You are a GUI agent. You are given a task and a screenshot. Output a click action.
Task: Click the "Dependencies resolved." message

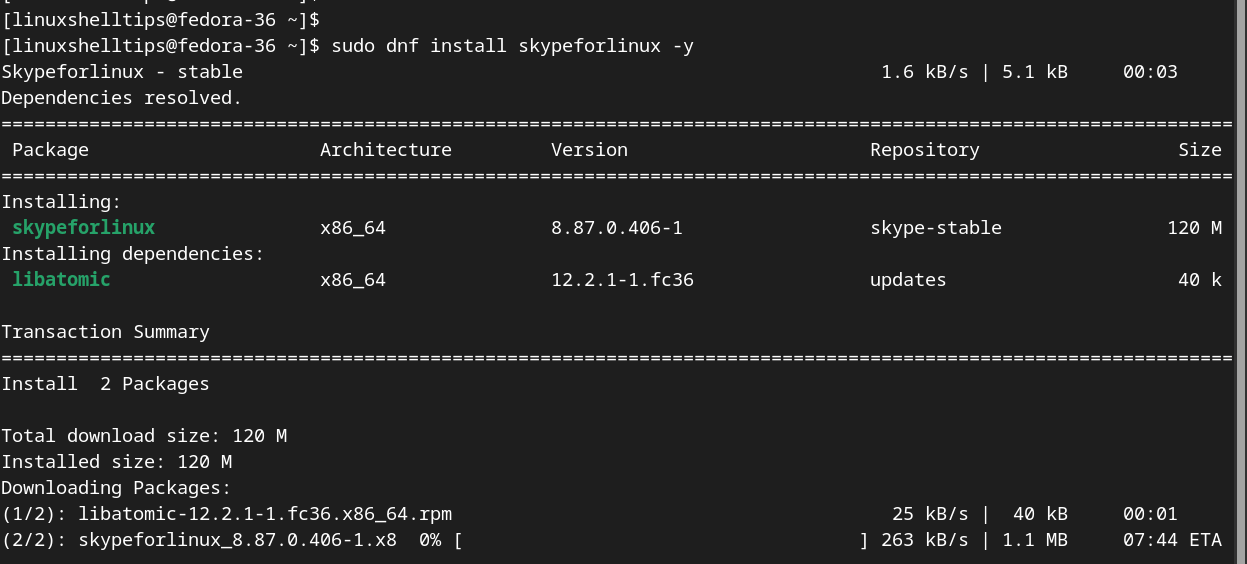coord(121,98)
